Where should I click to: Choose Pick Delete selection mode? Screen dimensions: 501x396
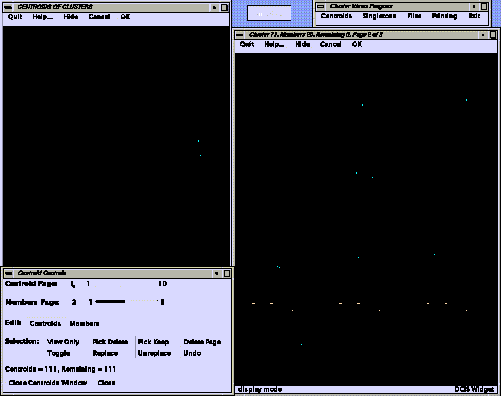click(110, 342)
